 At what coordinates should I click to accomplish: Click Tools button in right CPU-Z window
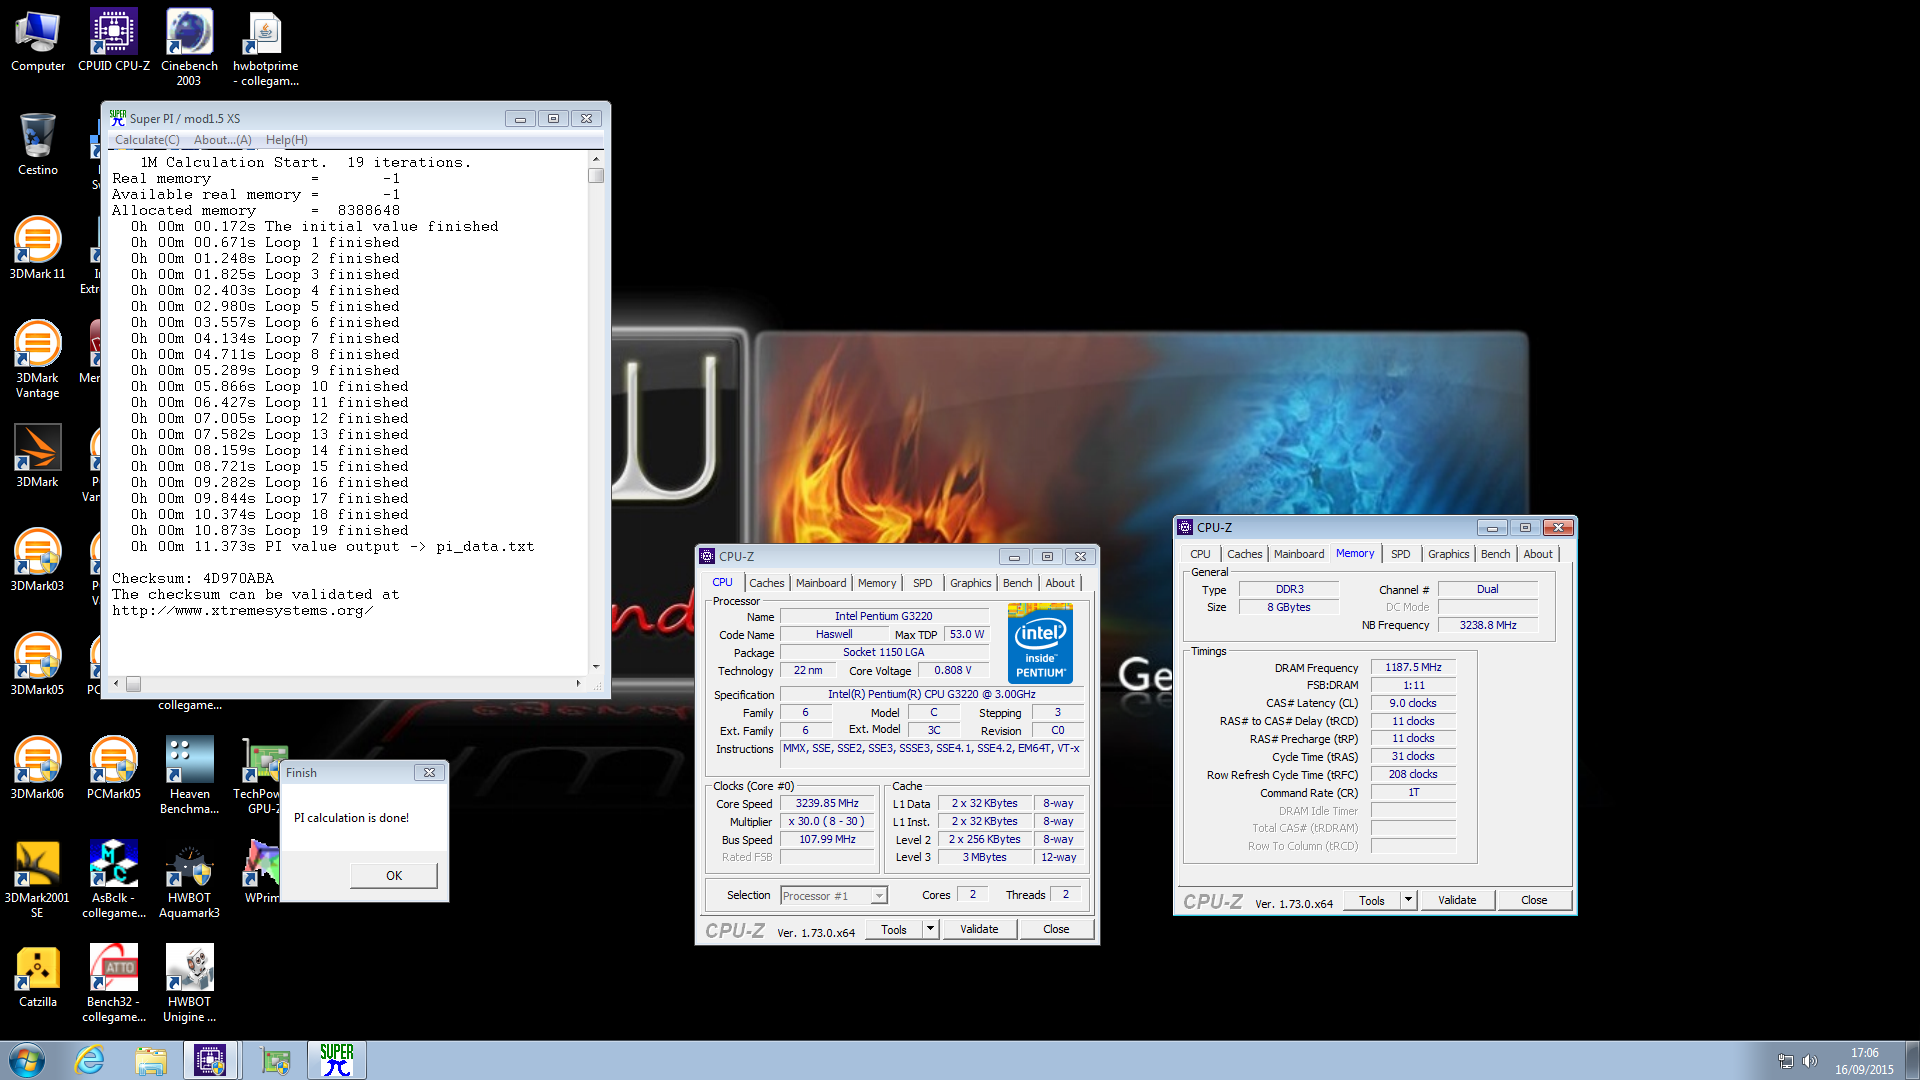(x=1372, y=900)
